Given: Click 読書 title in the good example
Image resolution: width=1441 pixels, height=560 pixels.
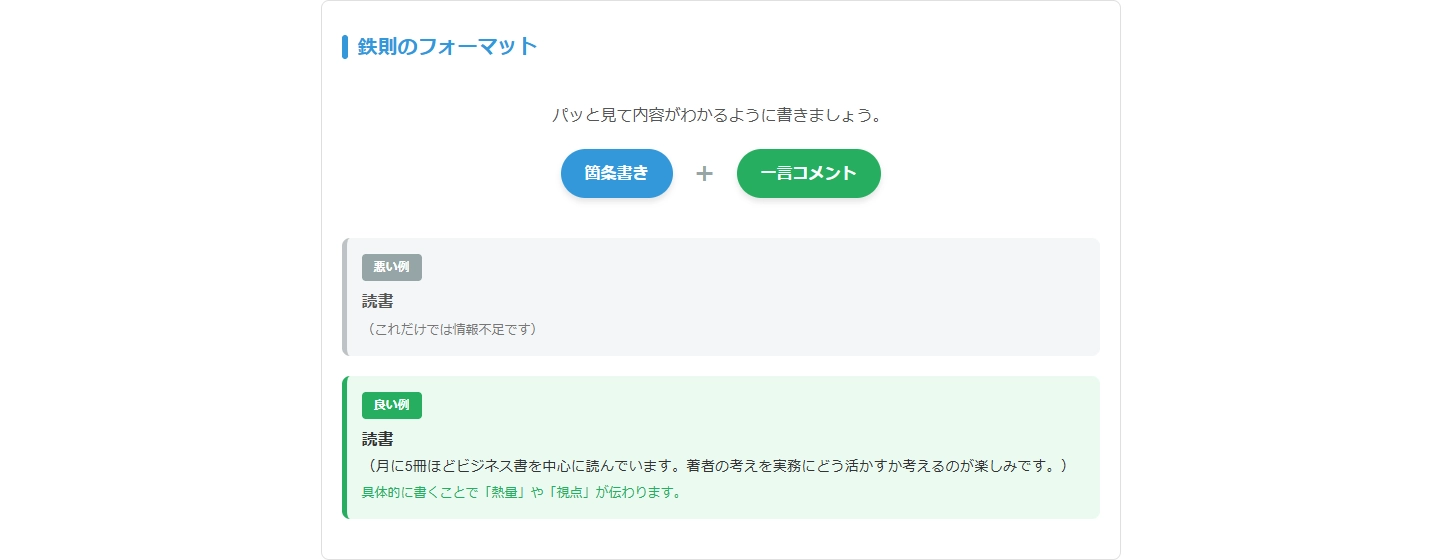Looking at the screenshot, I should pyautogui.click(x=378, y=439).
